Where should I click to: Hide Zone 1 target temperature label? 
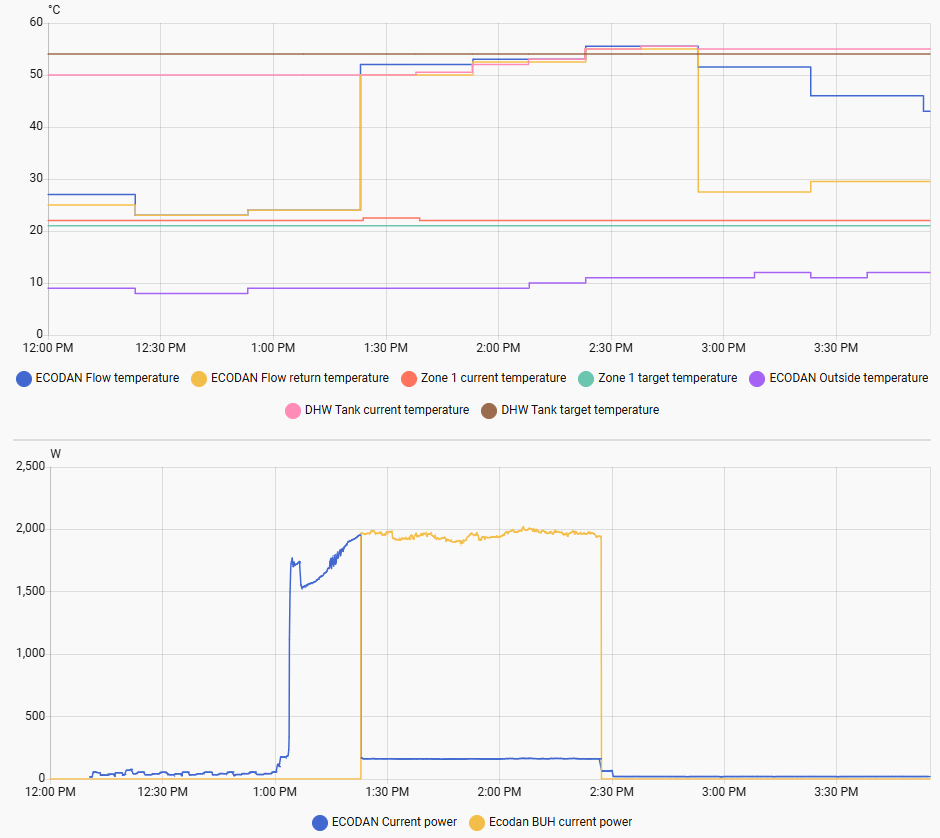667,378
